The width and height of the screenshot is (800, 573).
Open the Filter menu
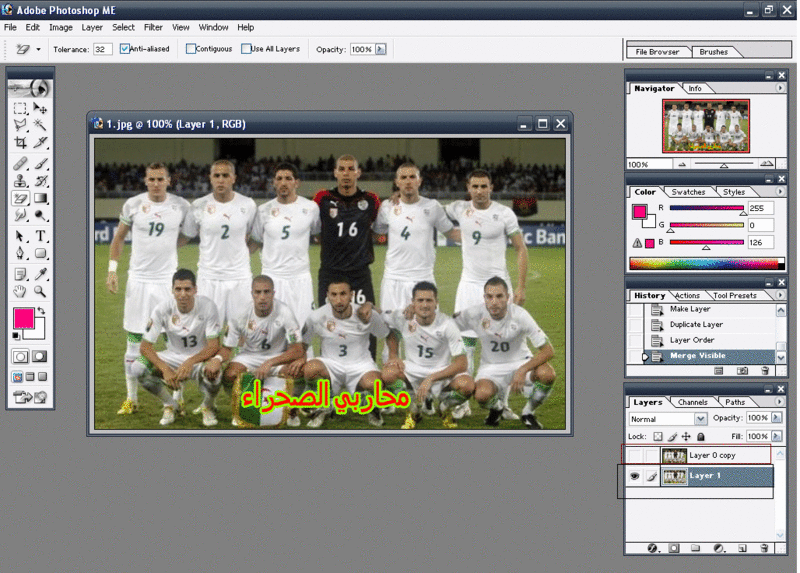click(153, 28)
